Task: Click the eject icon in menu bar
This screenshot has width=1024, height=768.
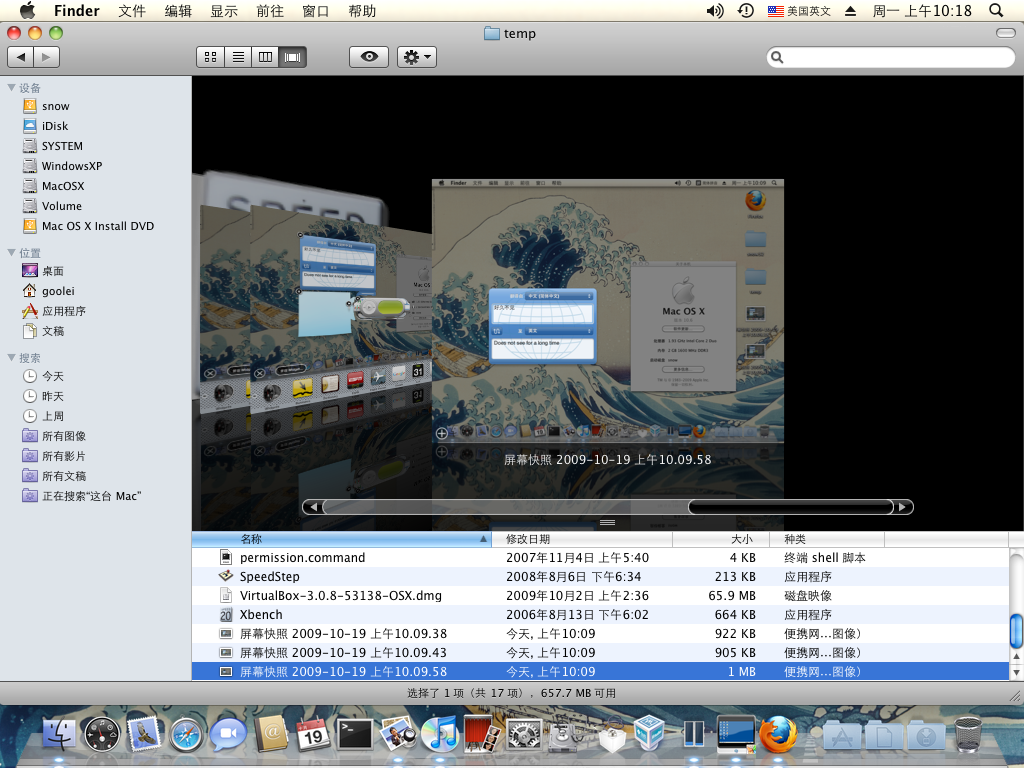Action: point(850,10)
